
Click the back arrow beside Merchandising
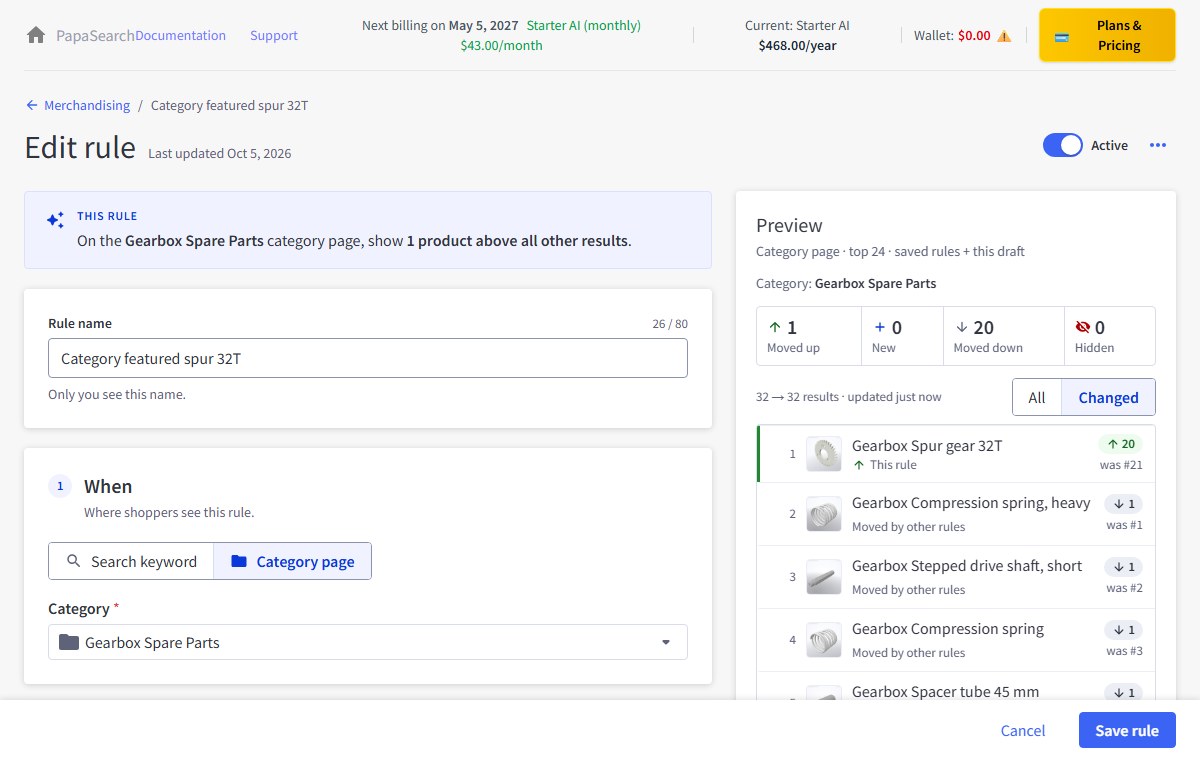click(x=32, y=105)
